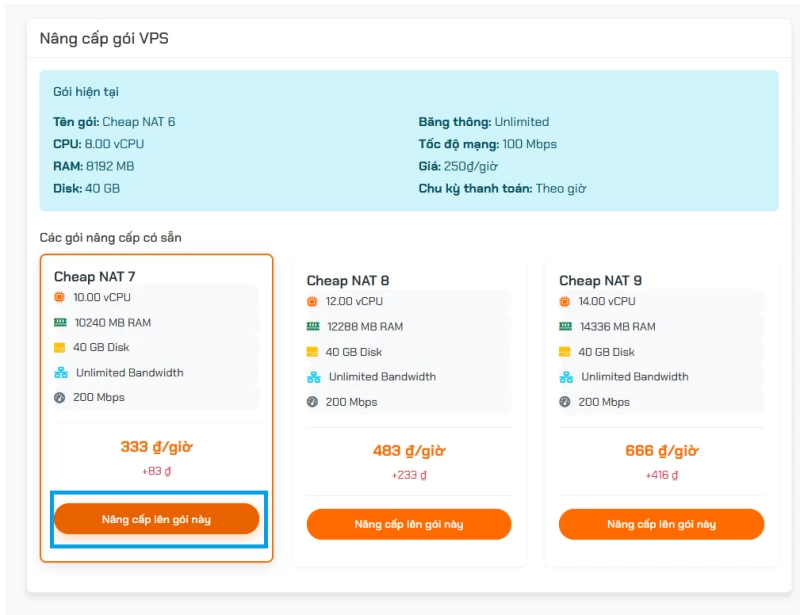Click the CPU chip icon beside 12.00 vCPU
Screen dimensions: 800x615
pos(312,302)
